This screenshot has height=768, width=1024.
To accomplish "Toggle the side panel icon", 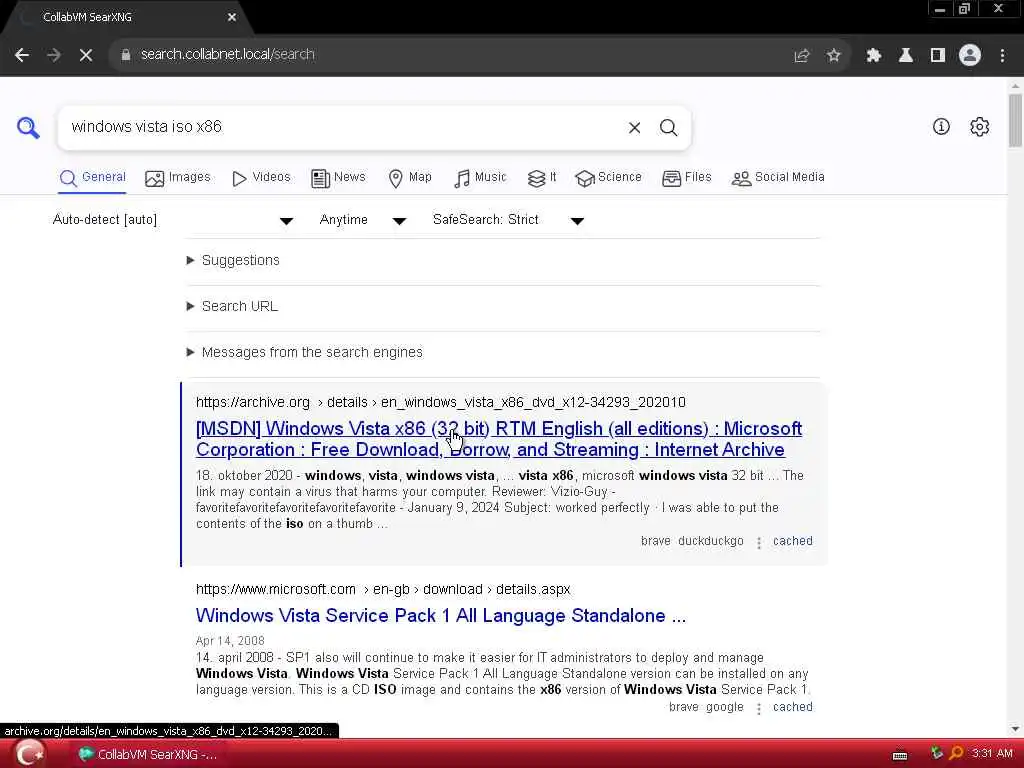I will [x=938, y=56].
